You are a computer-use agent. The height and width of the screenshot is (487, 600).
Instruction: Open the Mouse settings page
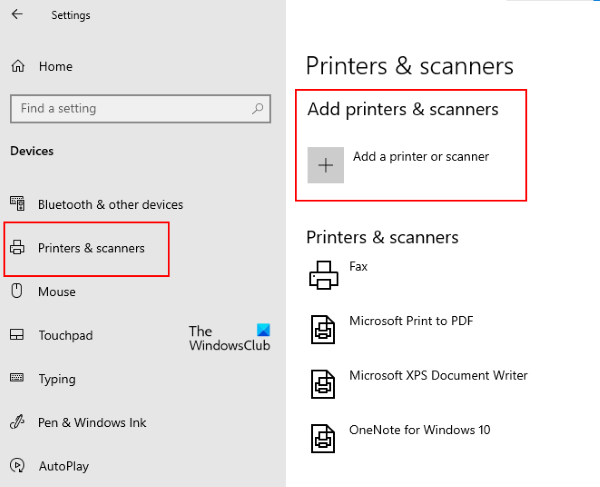click(57, 292)
